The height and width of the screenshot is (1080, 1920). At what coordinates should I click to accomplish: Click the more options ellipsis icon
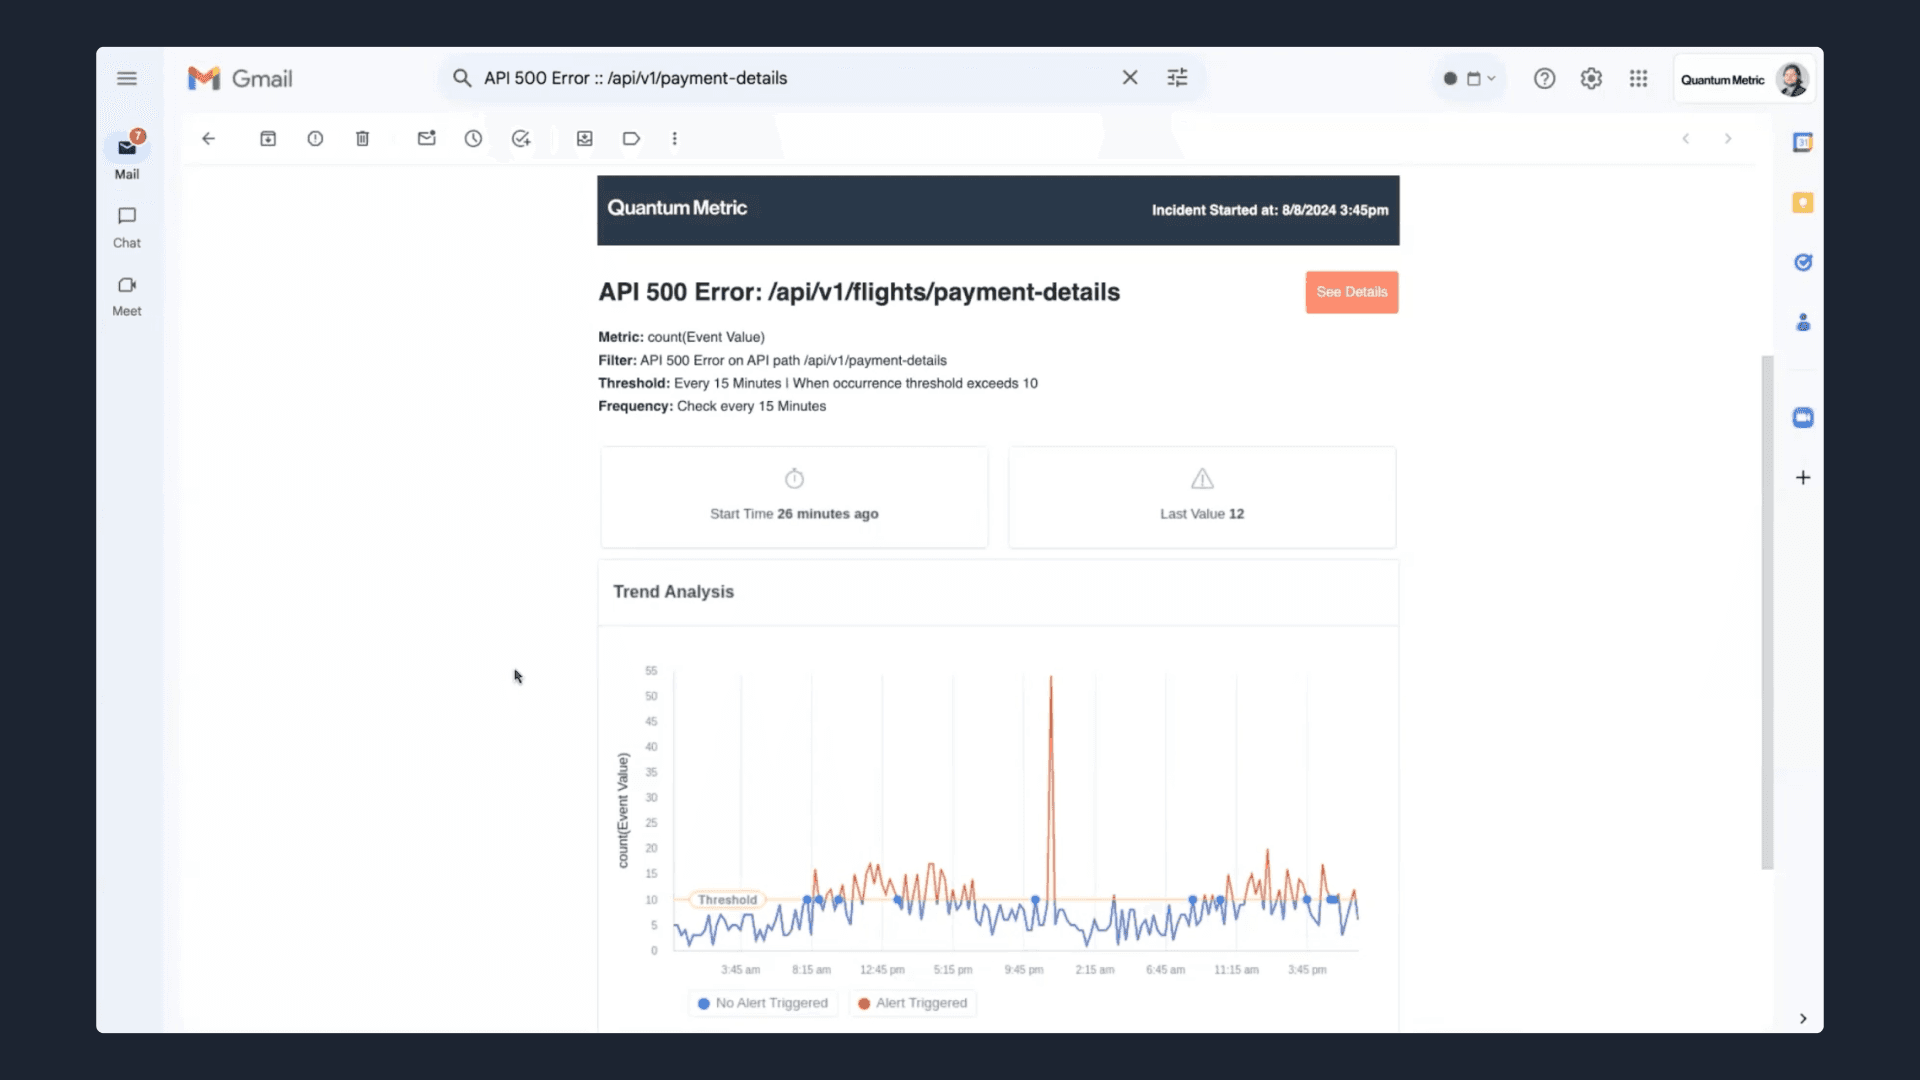675,138
